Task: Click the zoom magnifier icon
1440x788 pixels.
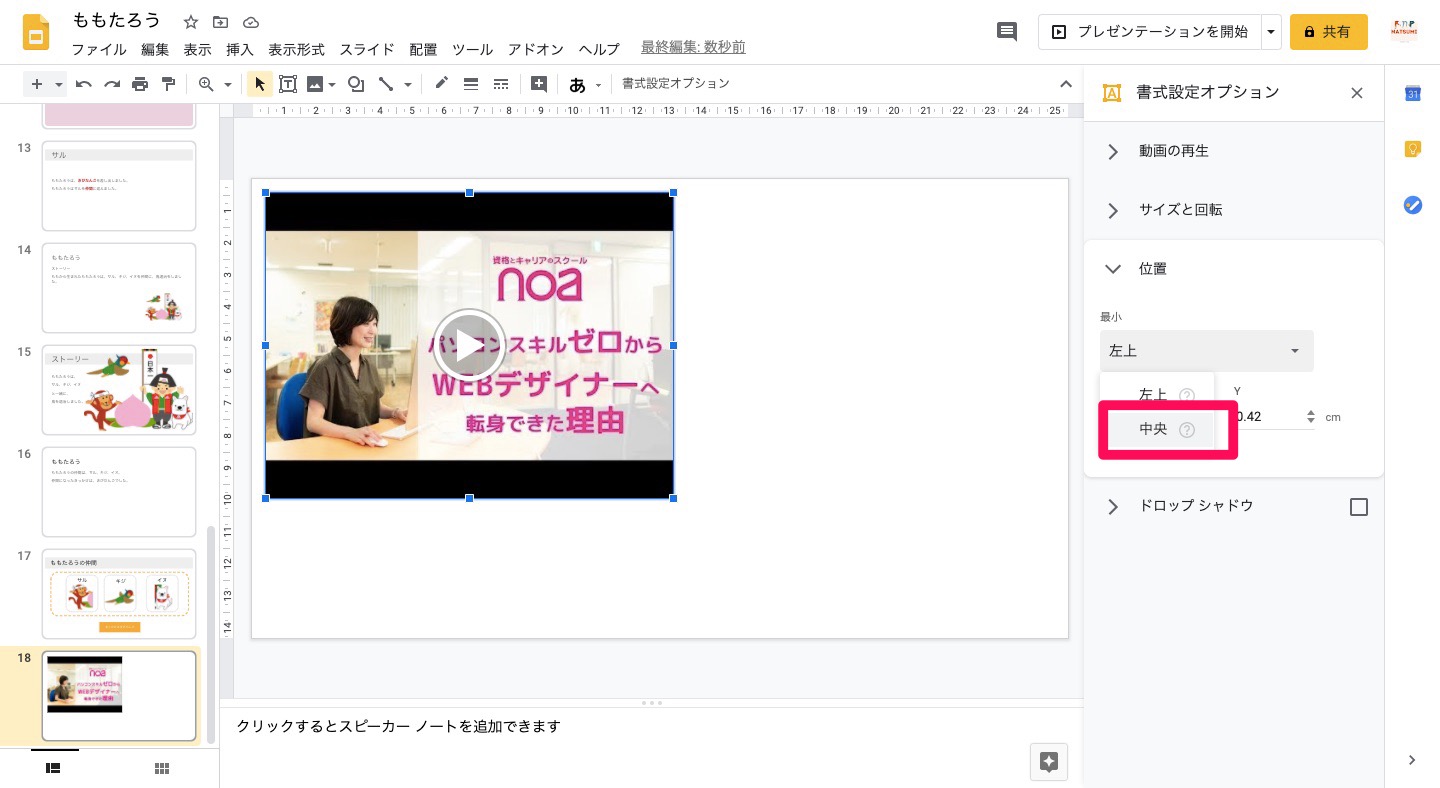Action: [x=206, y=84]
